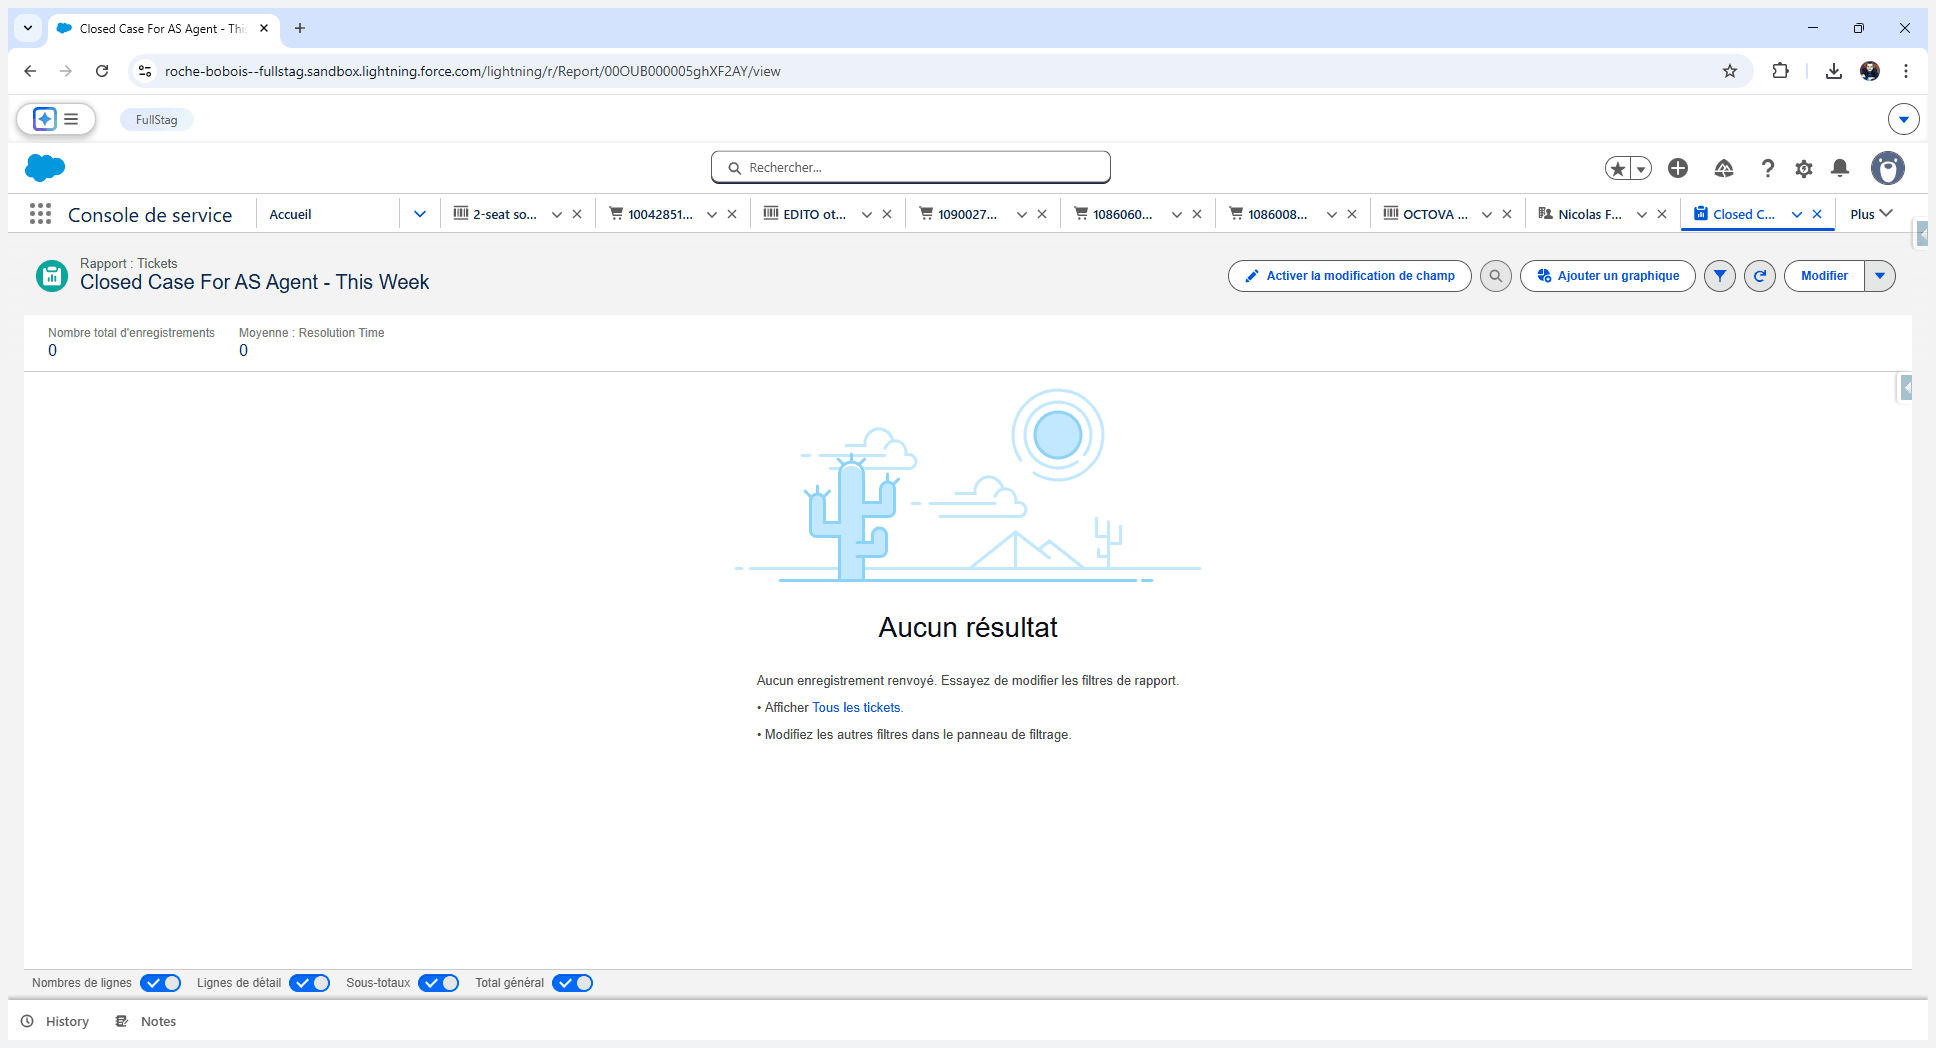
Task: Click the Salesforce cloud logo
Action: click(x=45, y=168)
